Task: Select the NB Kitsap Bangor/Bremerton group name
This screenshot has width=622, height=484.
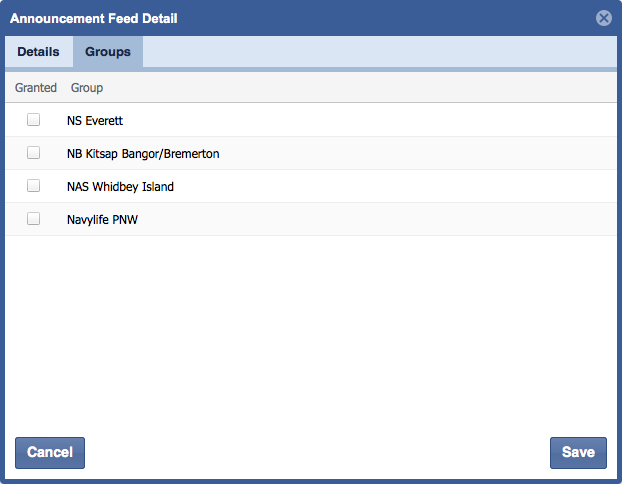Action: click(143, 154)
